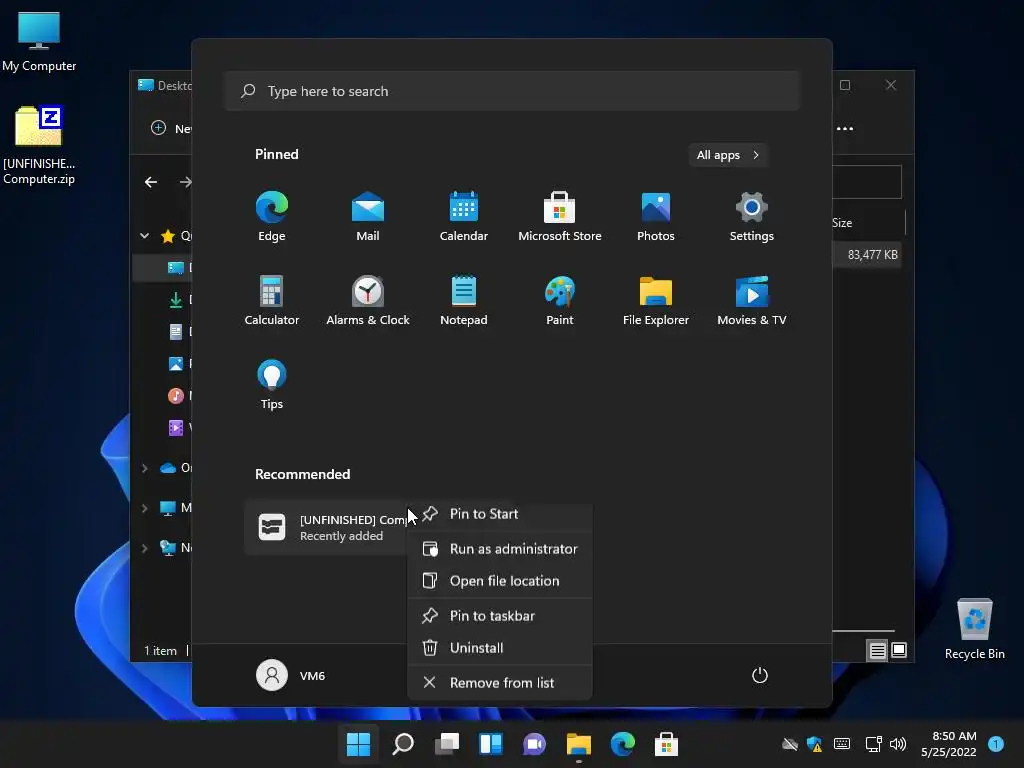
Task: Select the Recycle Bin desktop icon
Action: (974, 629)
